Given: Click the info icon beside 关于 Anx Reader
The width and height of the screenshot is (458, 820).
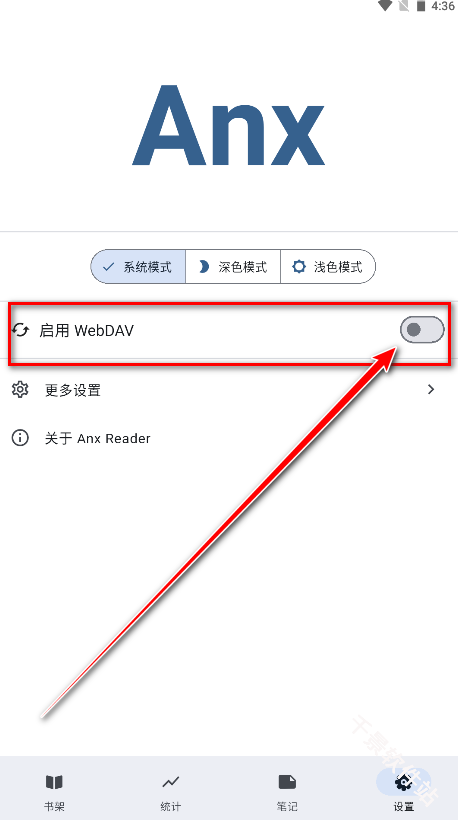Looking at the screenshot, I should (20, 438).
